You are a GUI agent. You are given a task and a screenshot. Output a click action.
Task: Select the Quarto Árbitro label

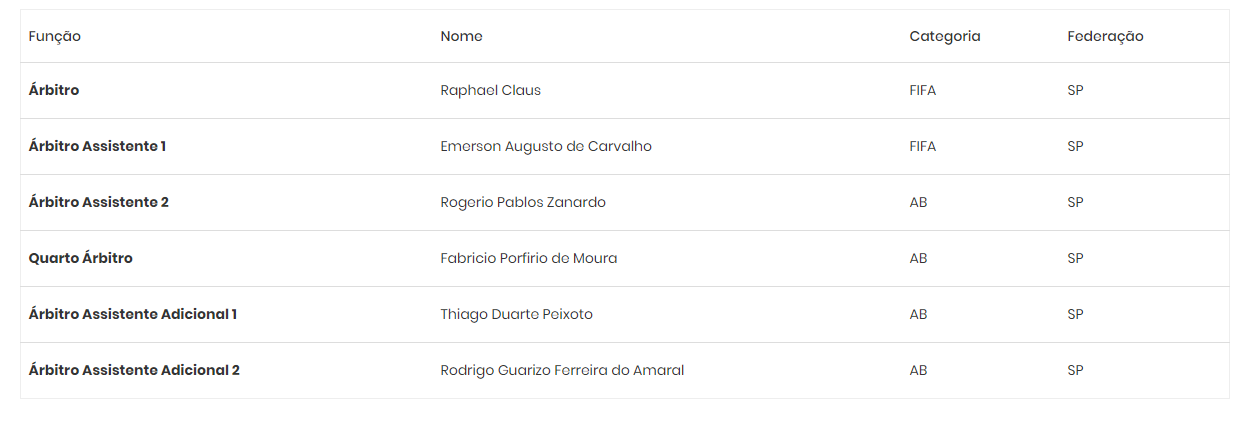point(80,258)
